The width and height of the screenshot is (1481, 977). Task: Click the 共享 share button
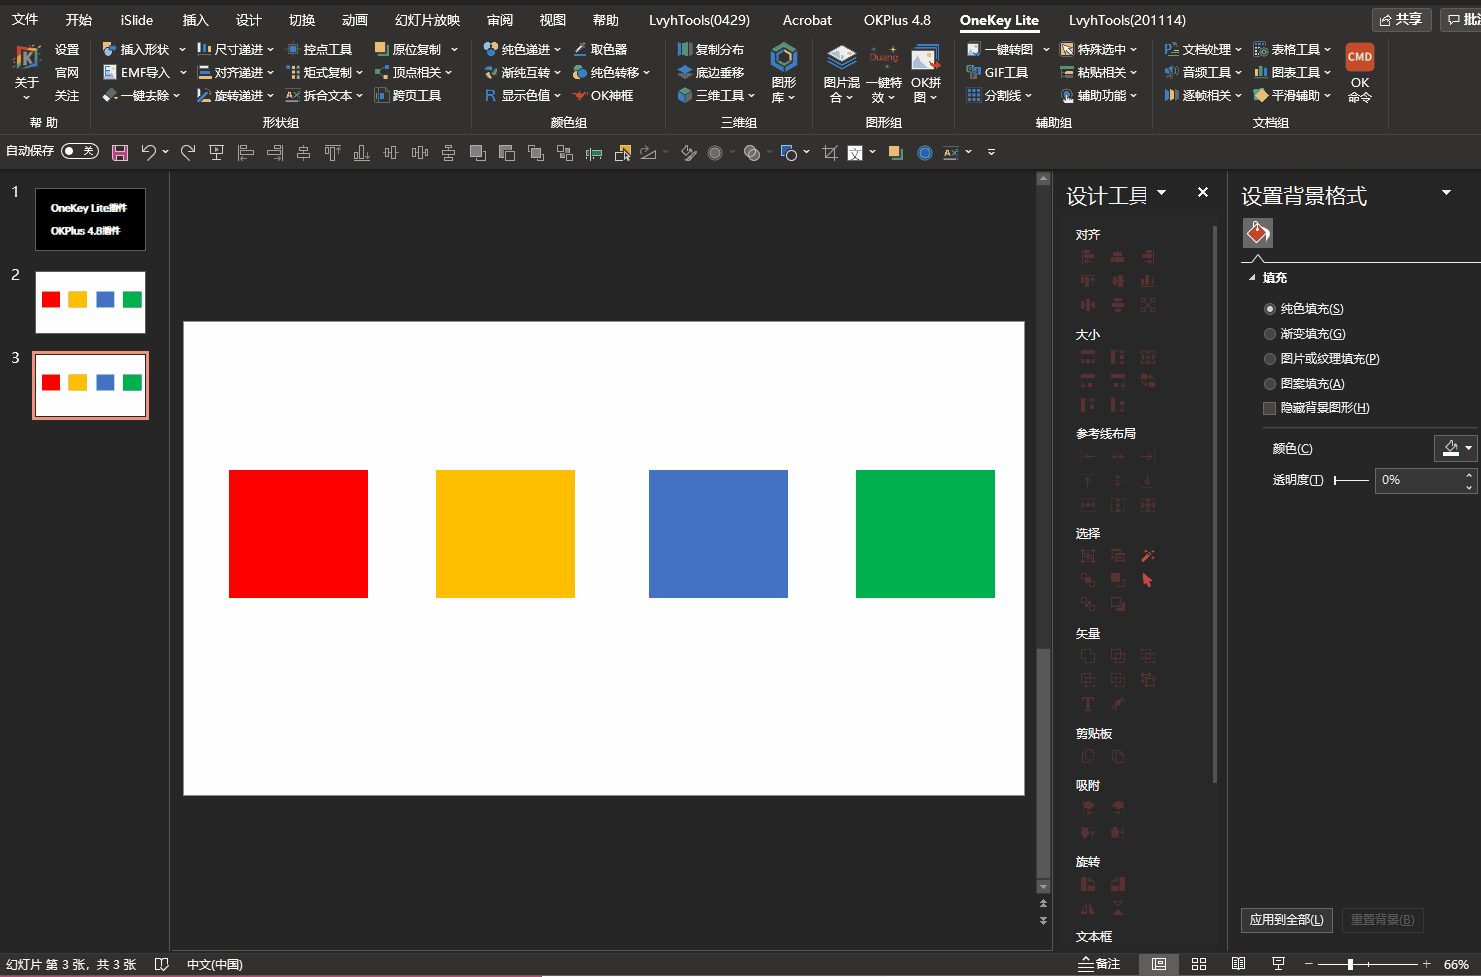point(1401,20)
